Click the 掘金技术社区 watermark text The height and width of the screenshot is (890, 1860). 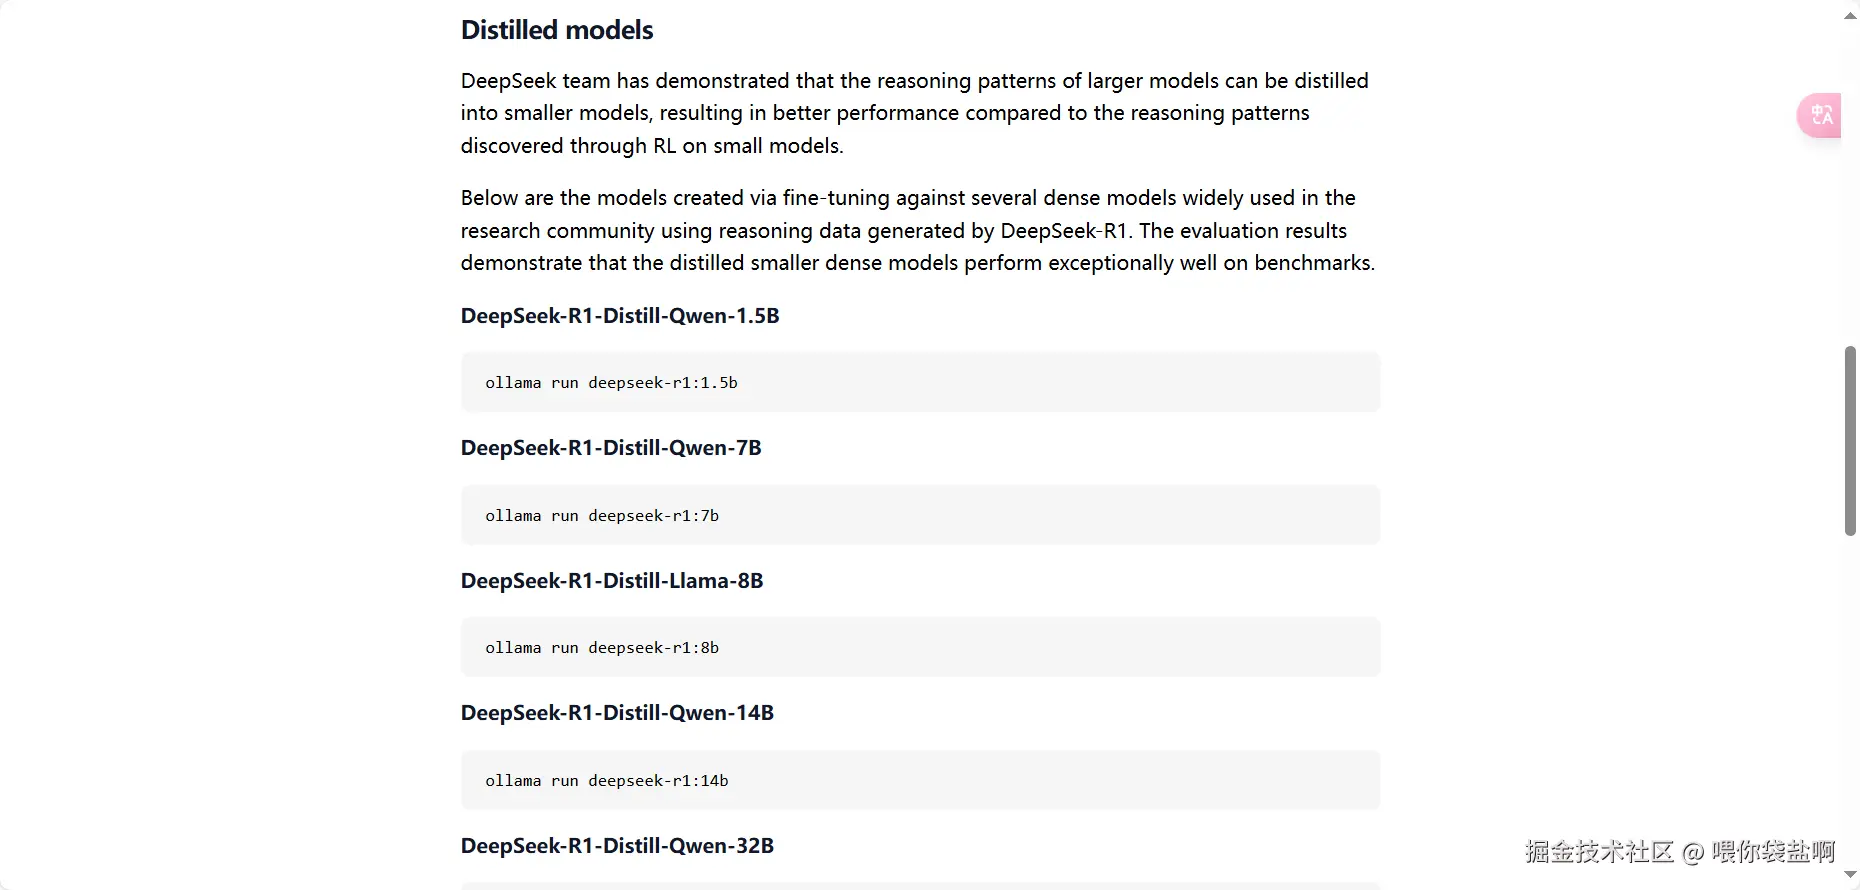pos(1599,852)
